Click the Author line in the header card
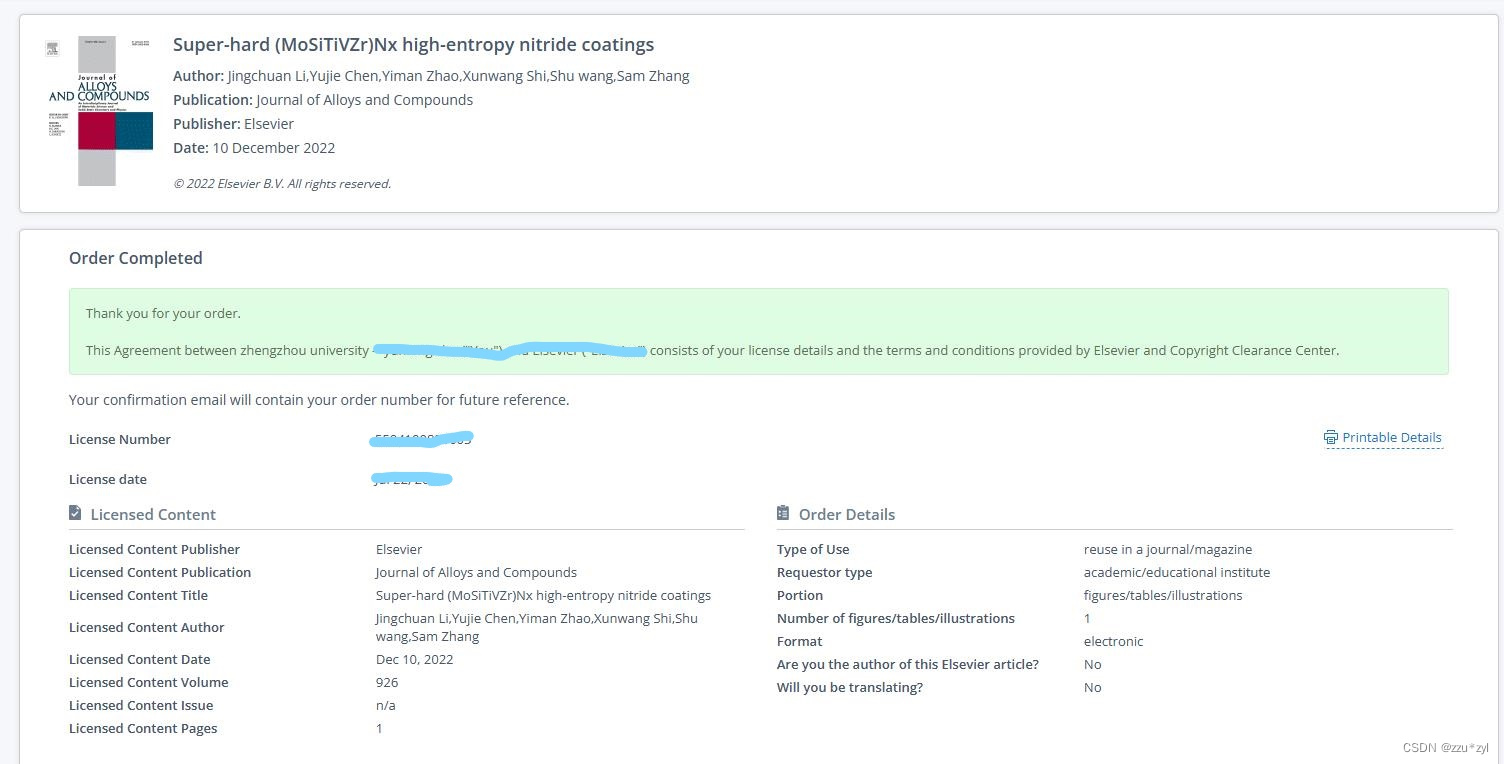 [x=431, y=75]
